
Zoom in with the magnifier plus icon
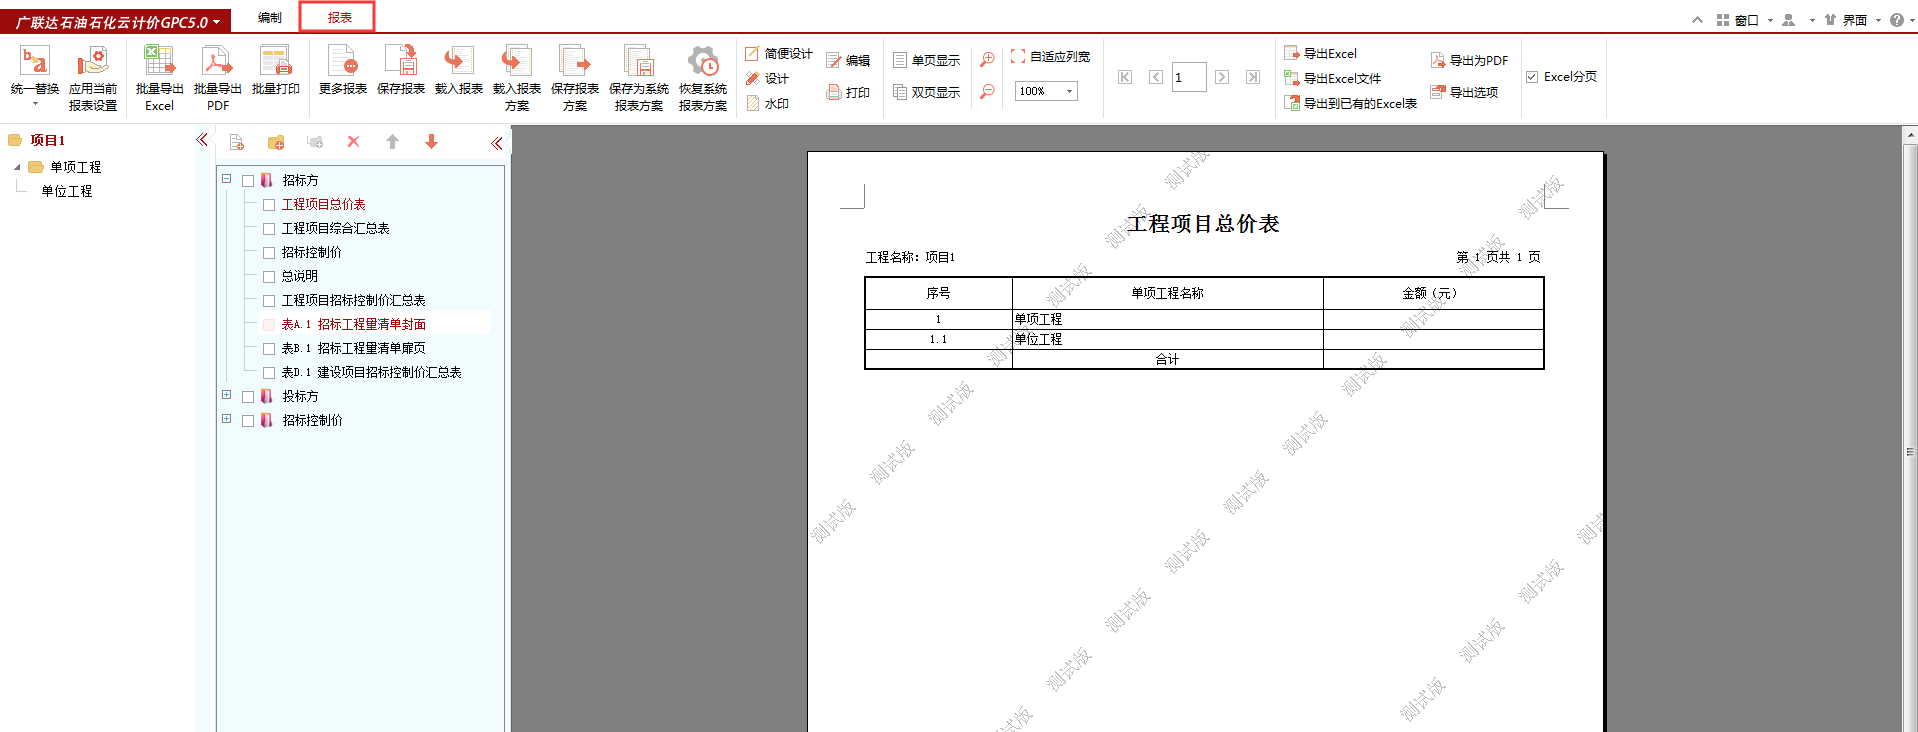(x=987, y=60)
